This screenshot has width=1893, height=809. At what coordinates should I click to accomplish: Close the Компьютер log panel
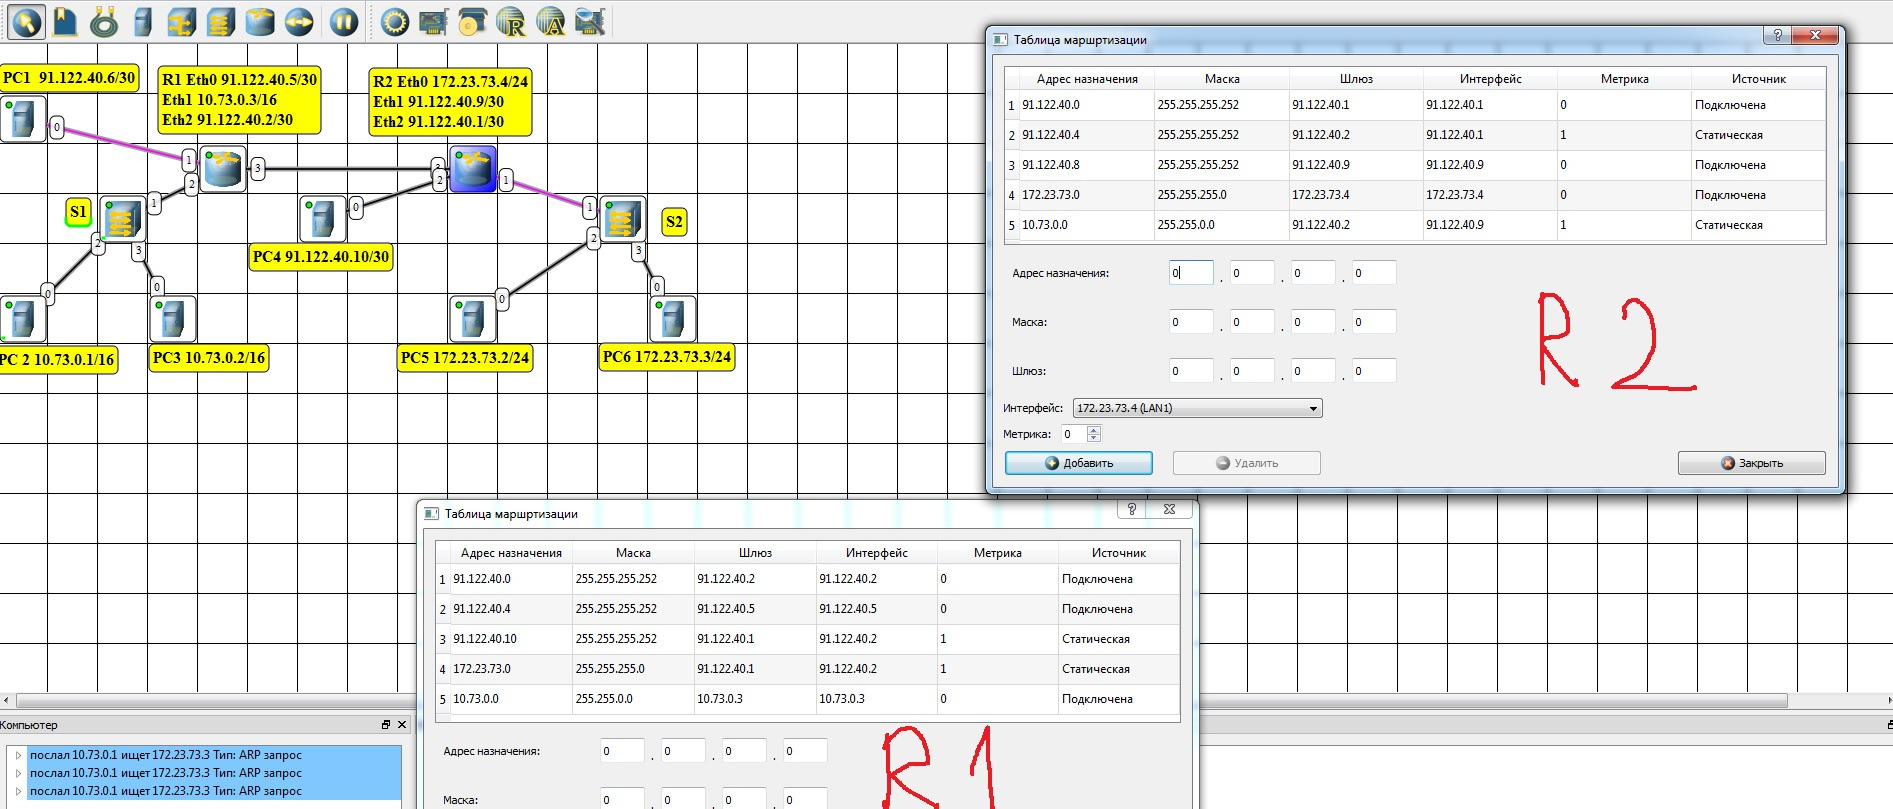(x=402, y=725)
